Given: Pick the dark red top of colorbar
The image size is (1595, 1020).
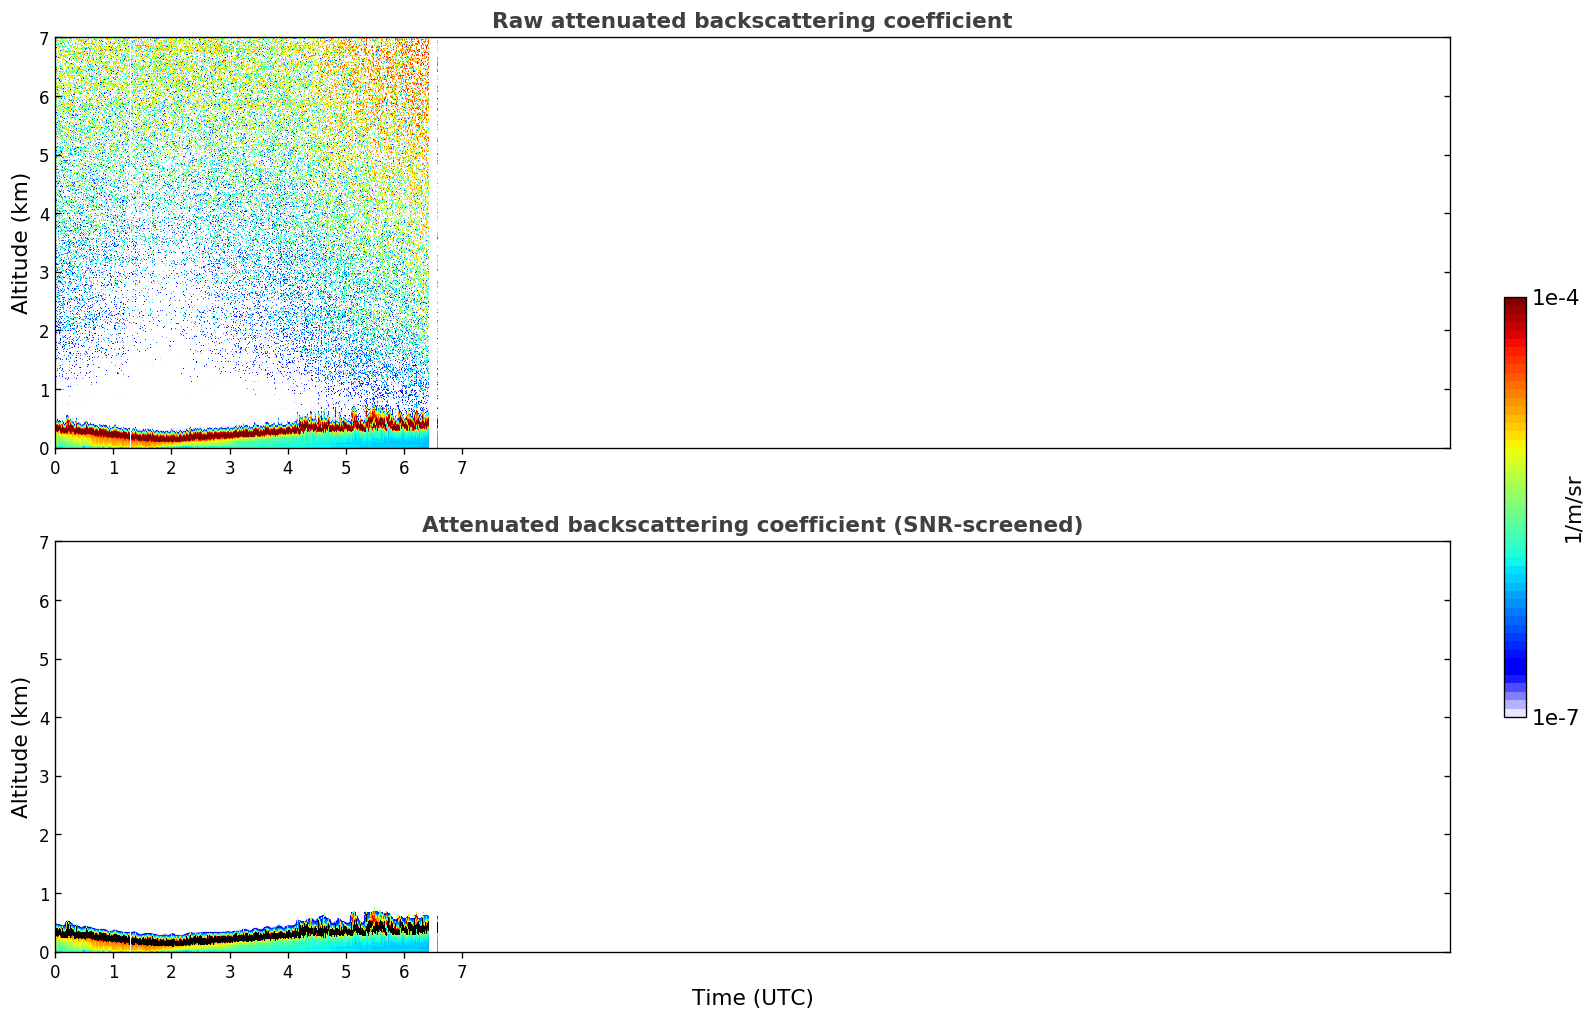Looking at the screenshot, I should 1514,304.
